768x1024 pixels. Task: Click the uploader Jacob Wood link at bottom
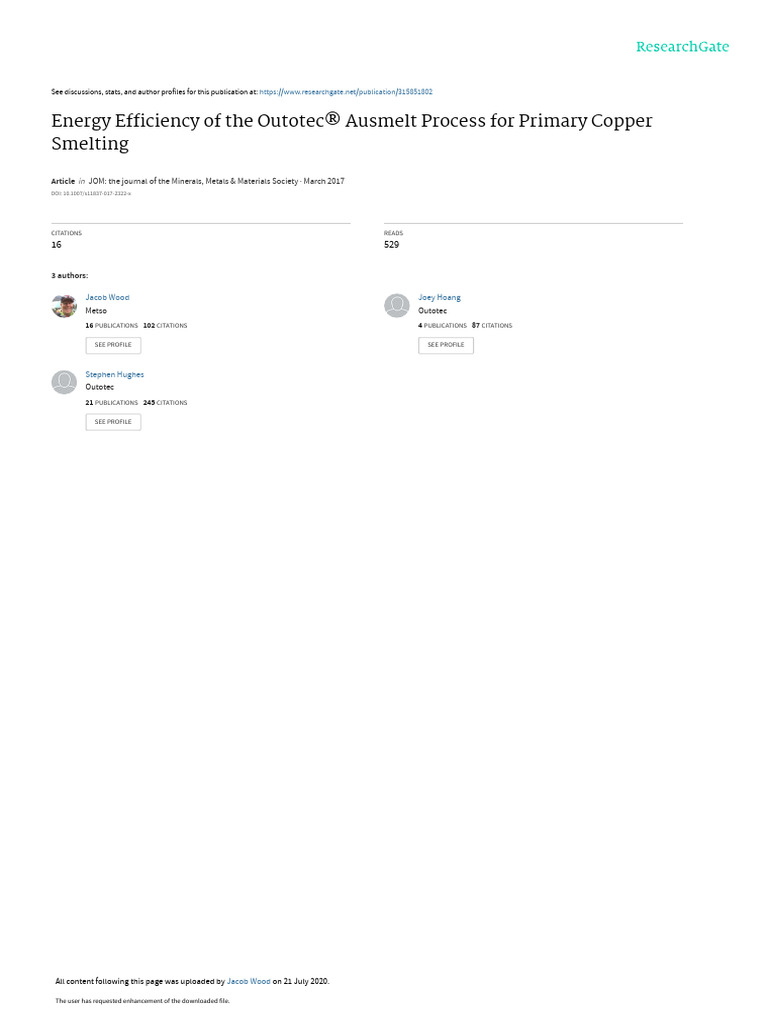[x=248, y=981]
